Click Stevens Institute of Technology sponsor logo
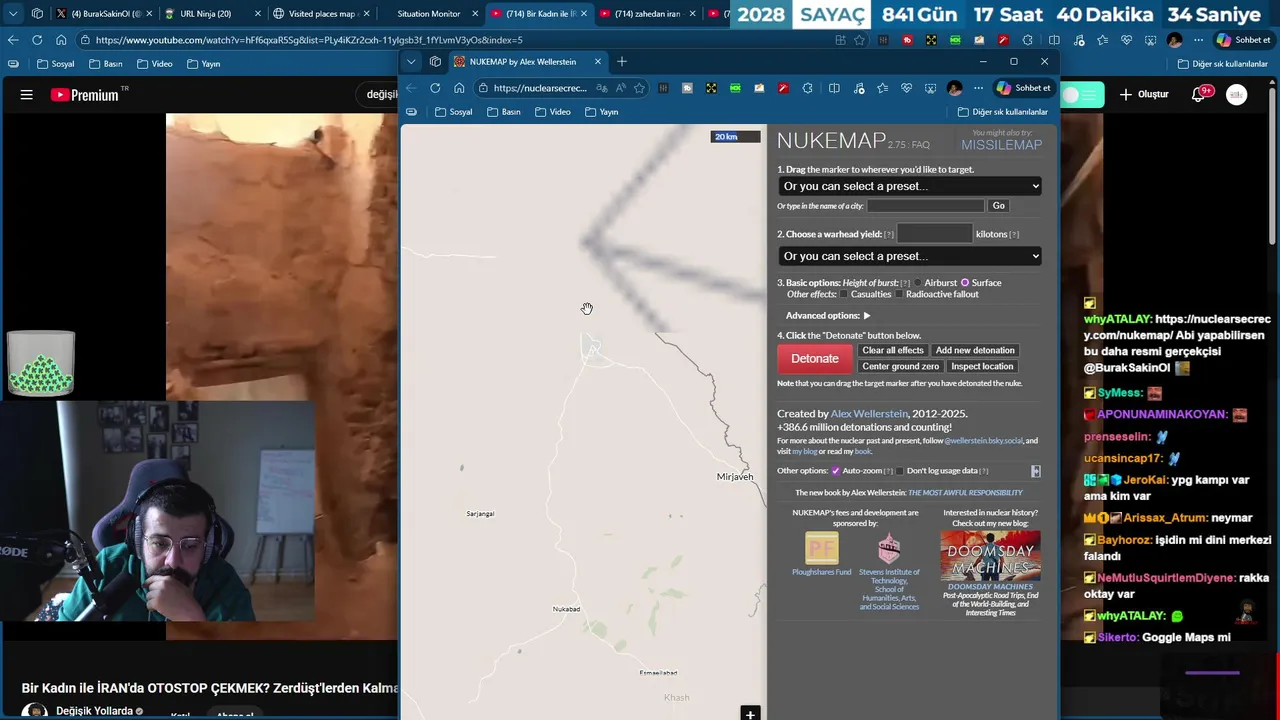Image resolution: width=1280 pixels, height=720 pixels. click(889, 548)
